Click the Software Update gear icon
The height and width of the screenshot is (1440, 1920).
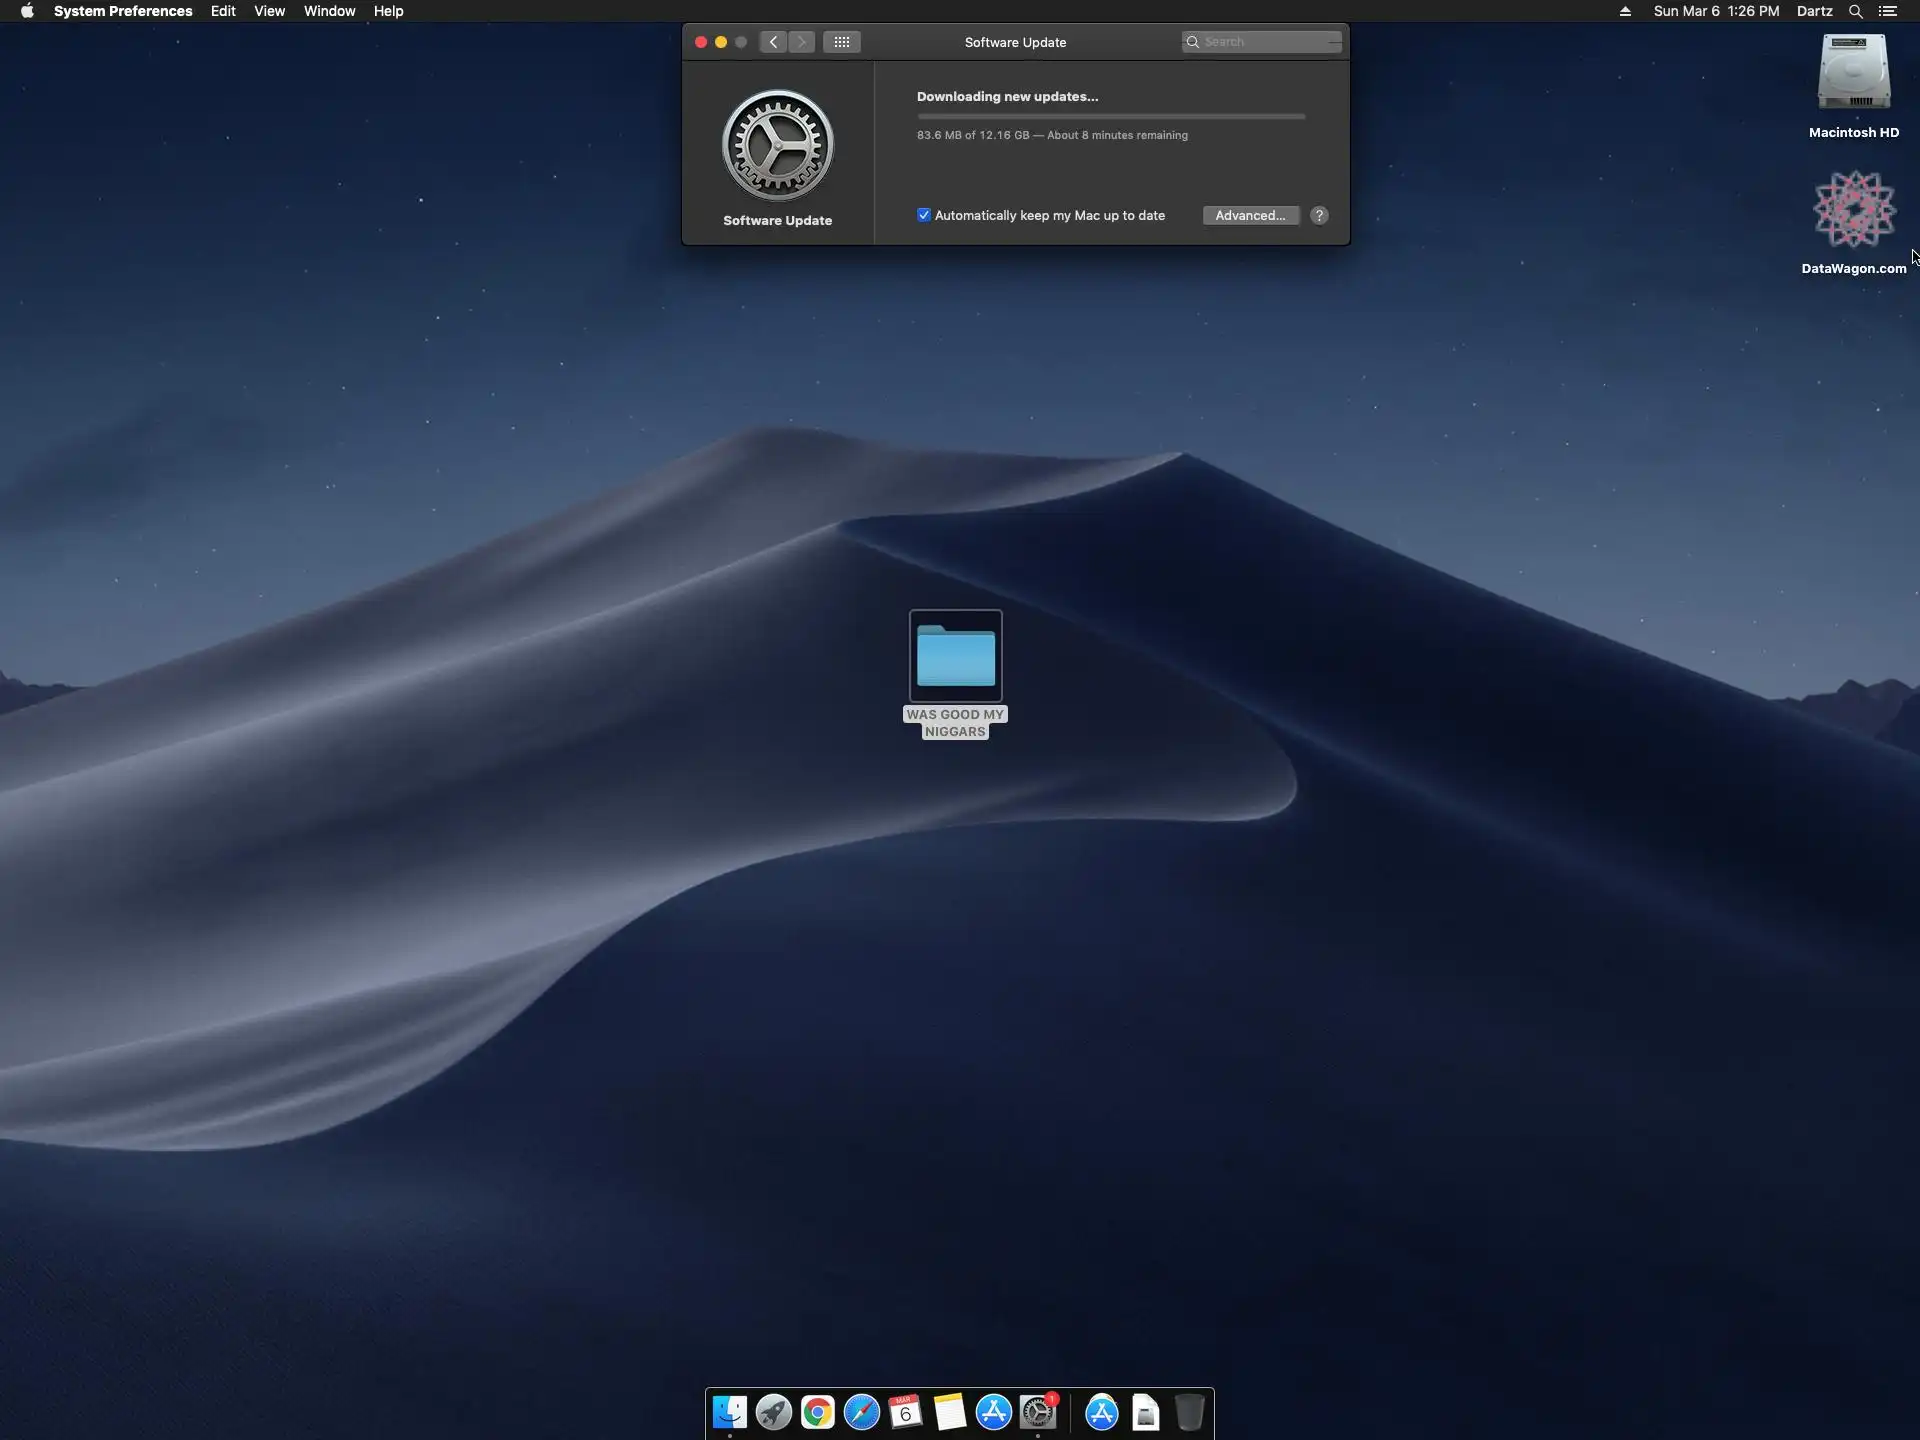(x=777, y=146)
